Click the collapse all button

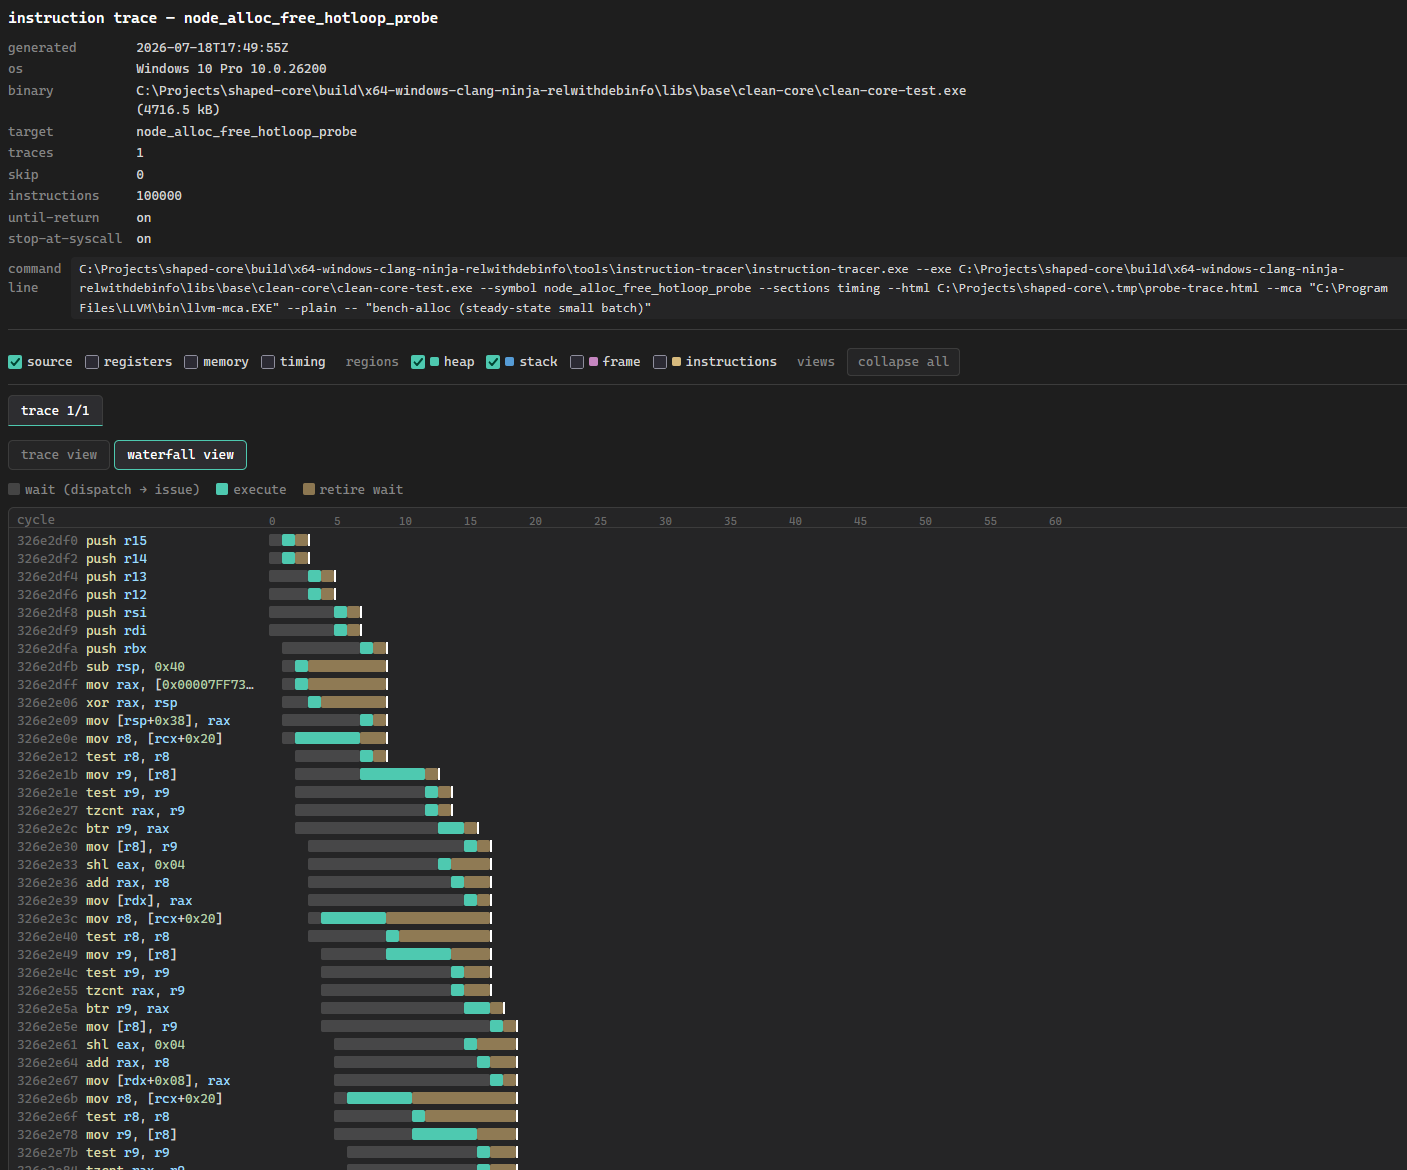[903, 362]
